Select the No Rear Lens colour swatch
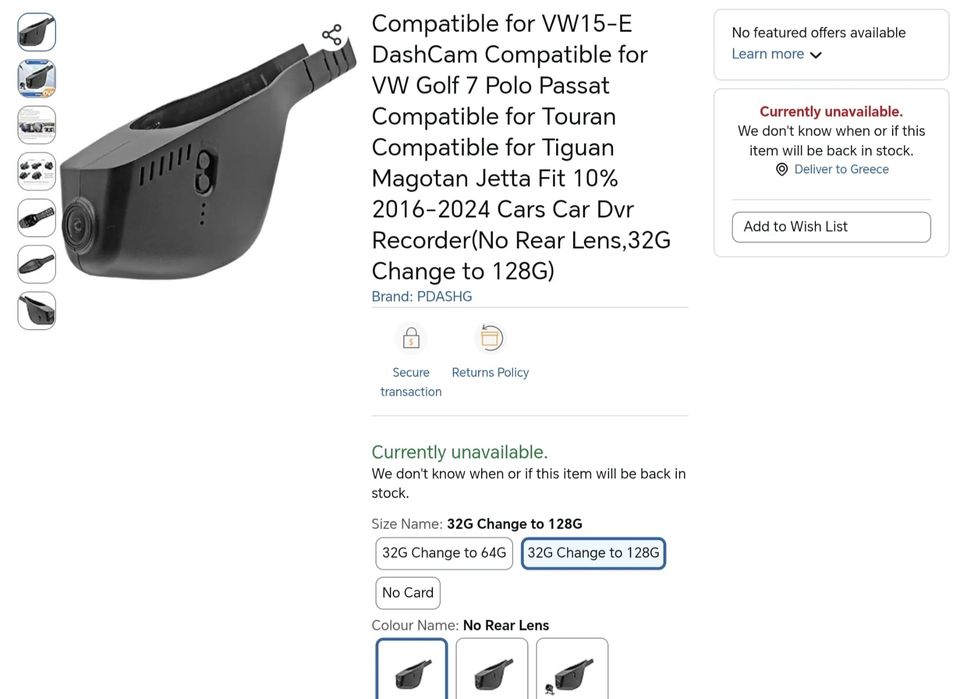 pyautogui.click(x=412, y=670)
